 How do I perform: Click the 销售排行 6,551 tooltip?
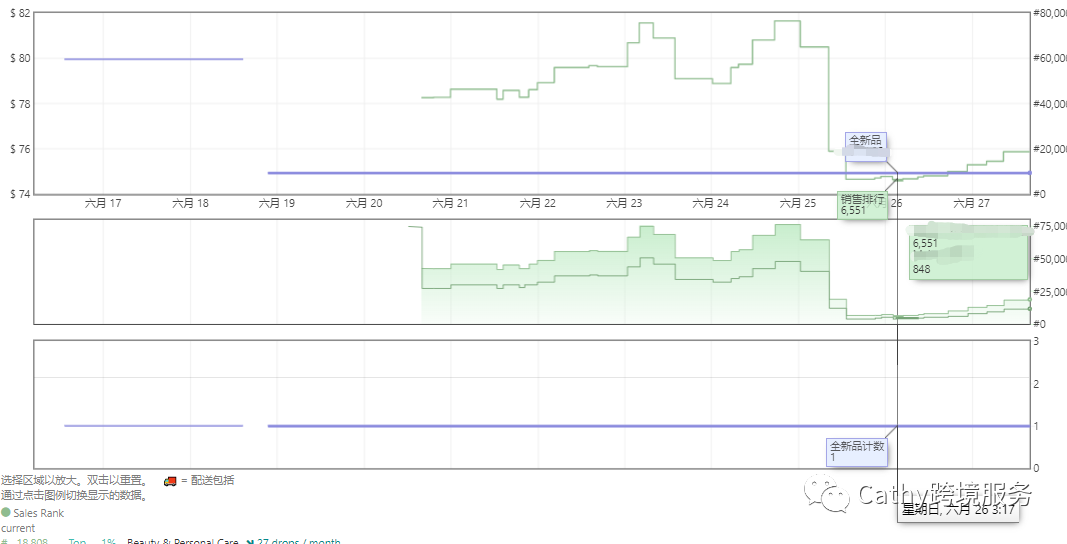coord(863,205)
